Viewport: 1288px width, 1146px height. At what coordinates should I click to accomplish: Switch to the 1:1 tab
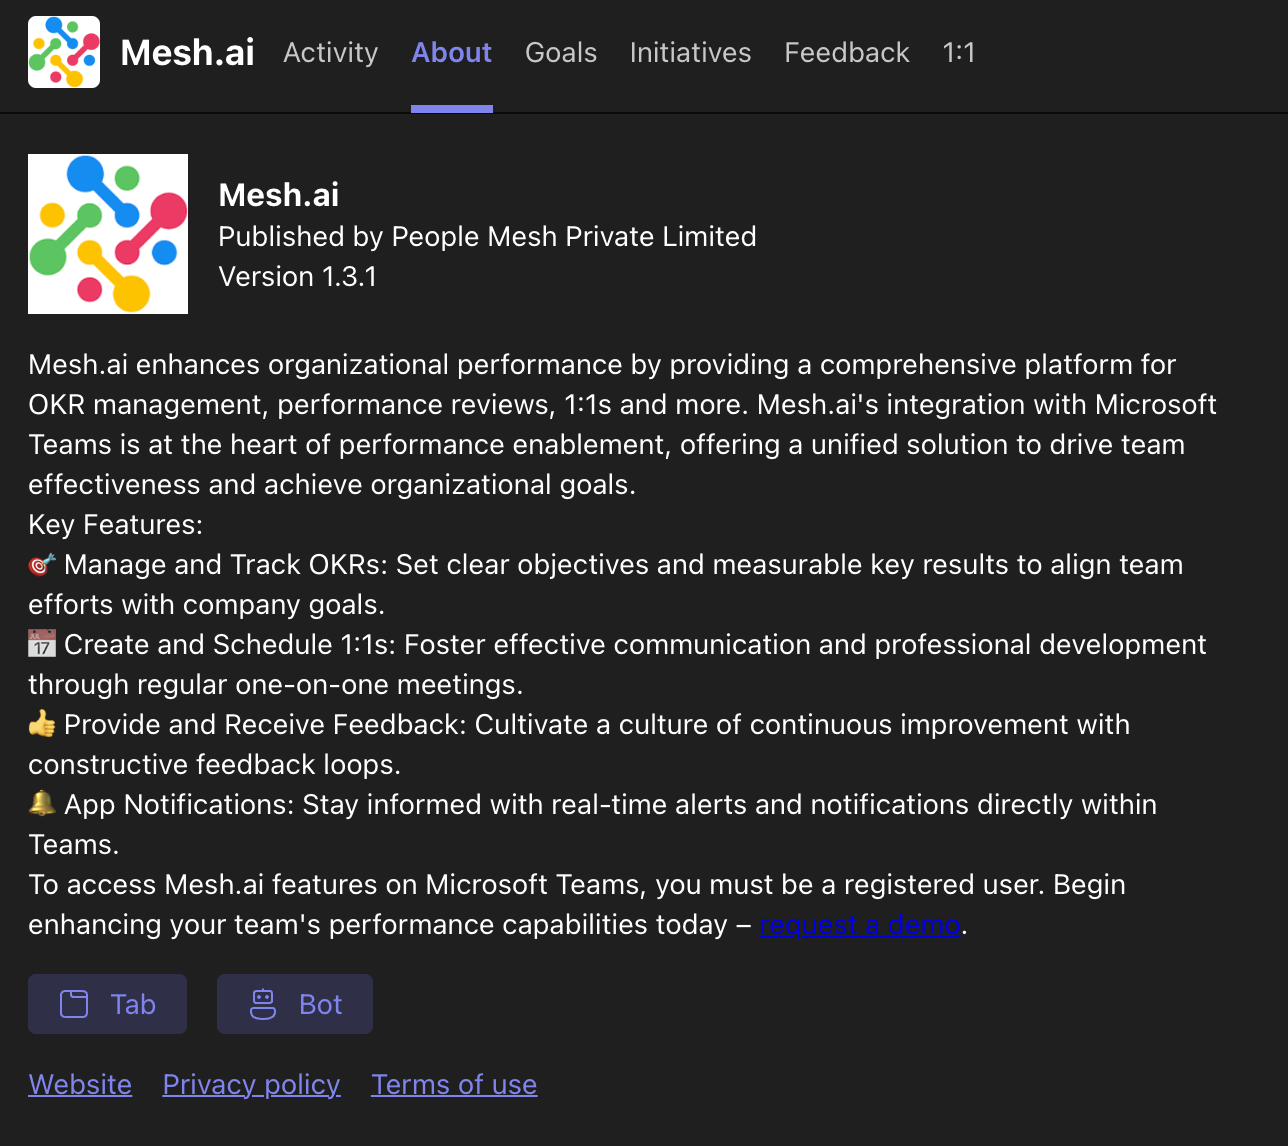pos(959,52)
